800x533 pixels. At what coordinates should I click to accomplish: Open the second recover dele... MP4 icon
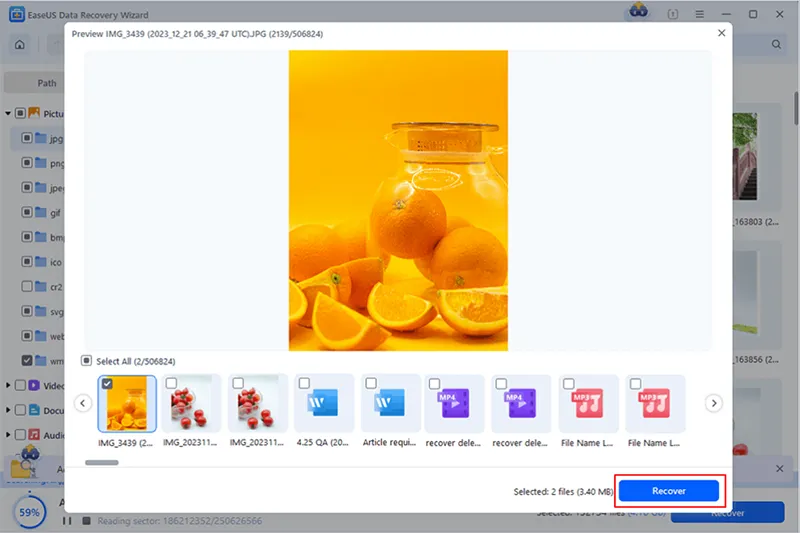point(521,403)
